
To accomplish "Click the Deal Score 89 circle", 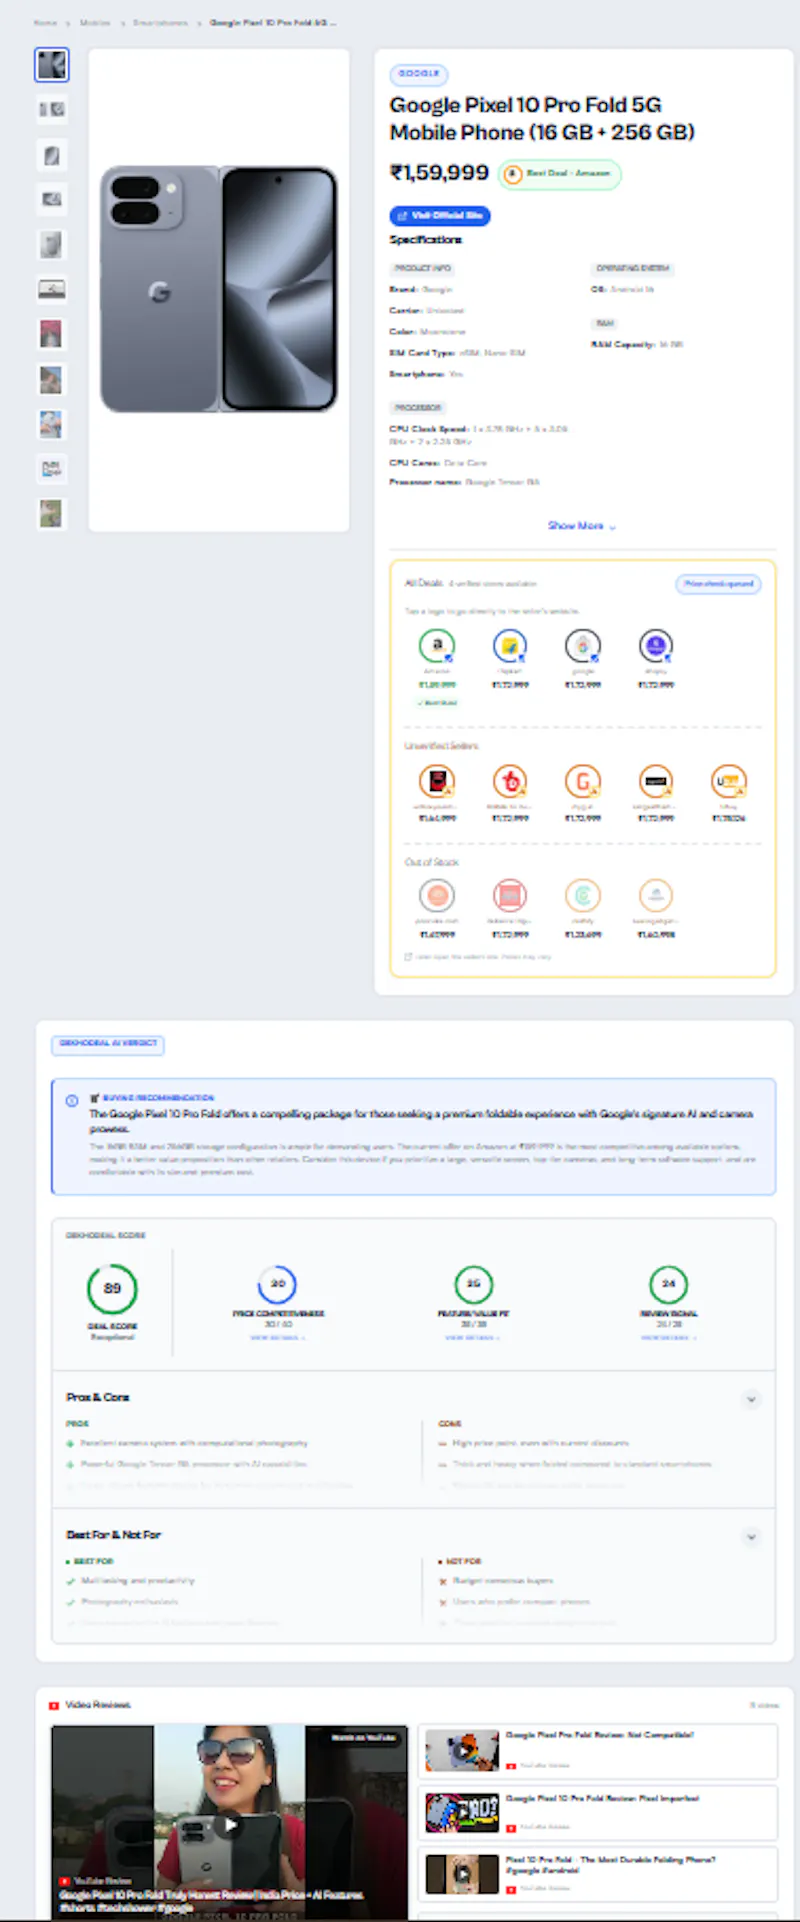I will 112,1289.
